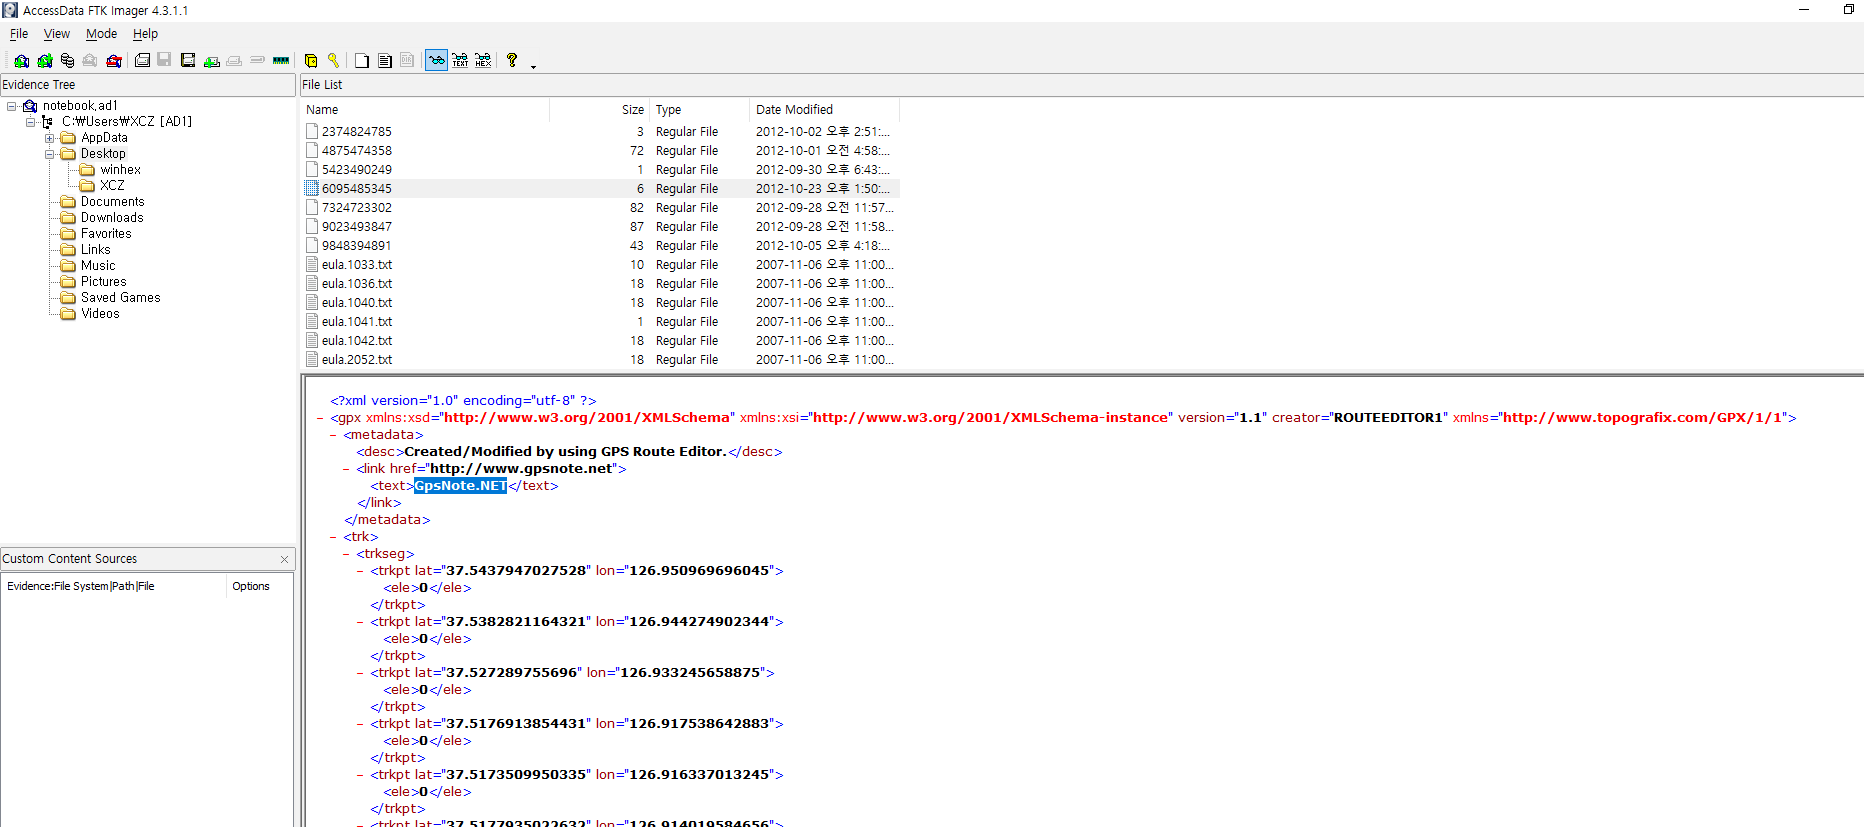Sort file list by Type column
This screenshot has height=827, width=1864.
pos(700,110)
